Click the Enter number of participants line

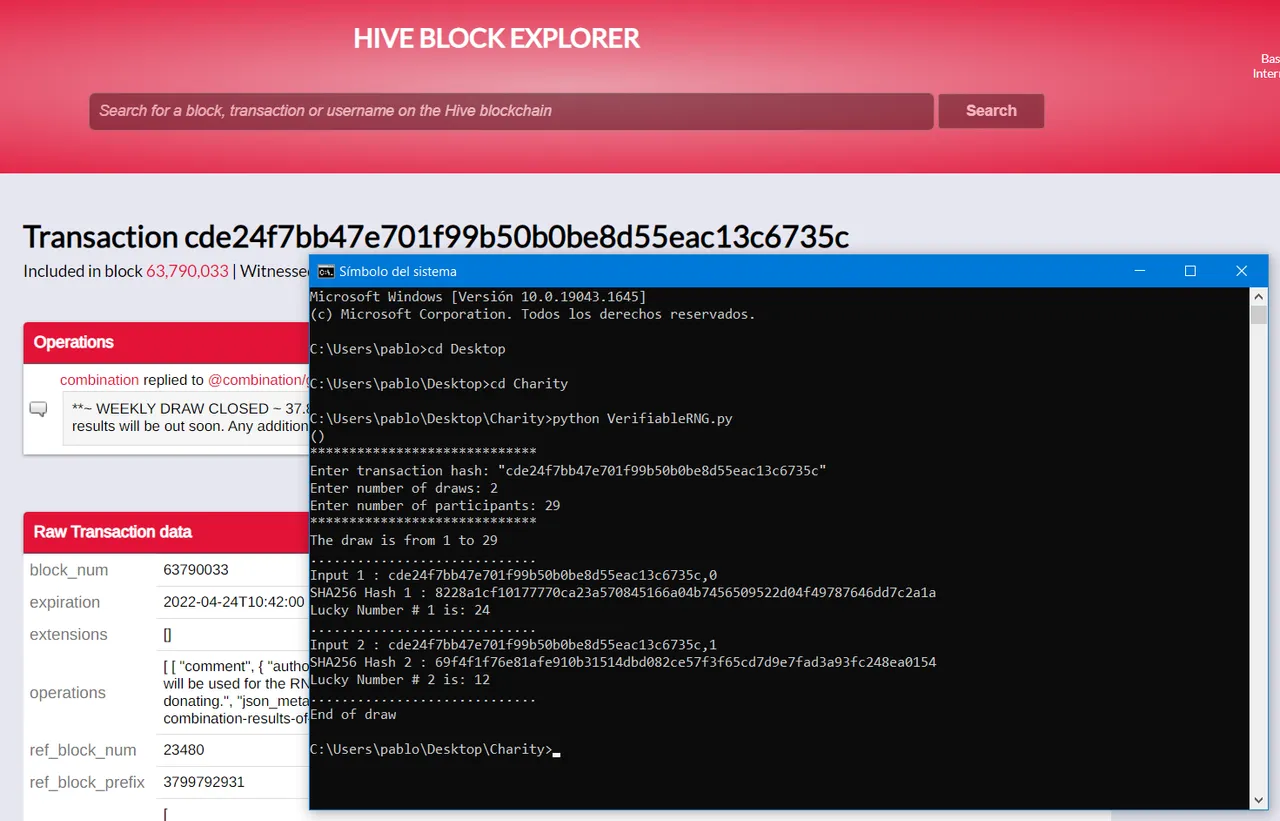tap(435, 505)
